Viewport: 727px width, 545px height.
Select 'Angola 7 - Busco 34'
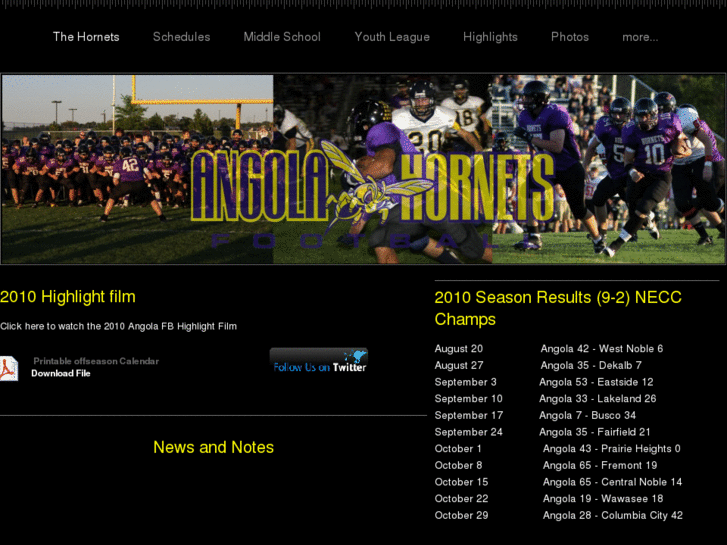coord(587,415)
